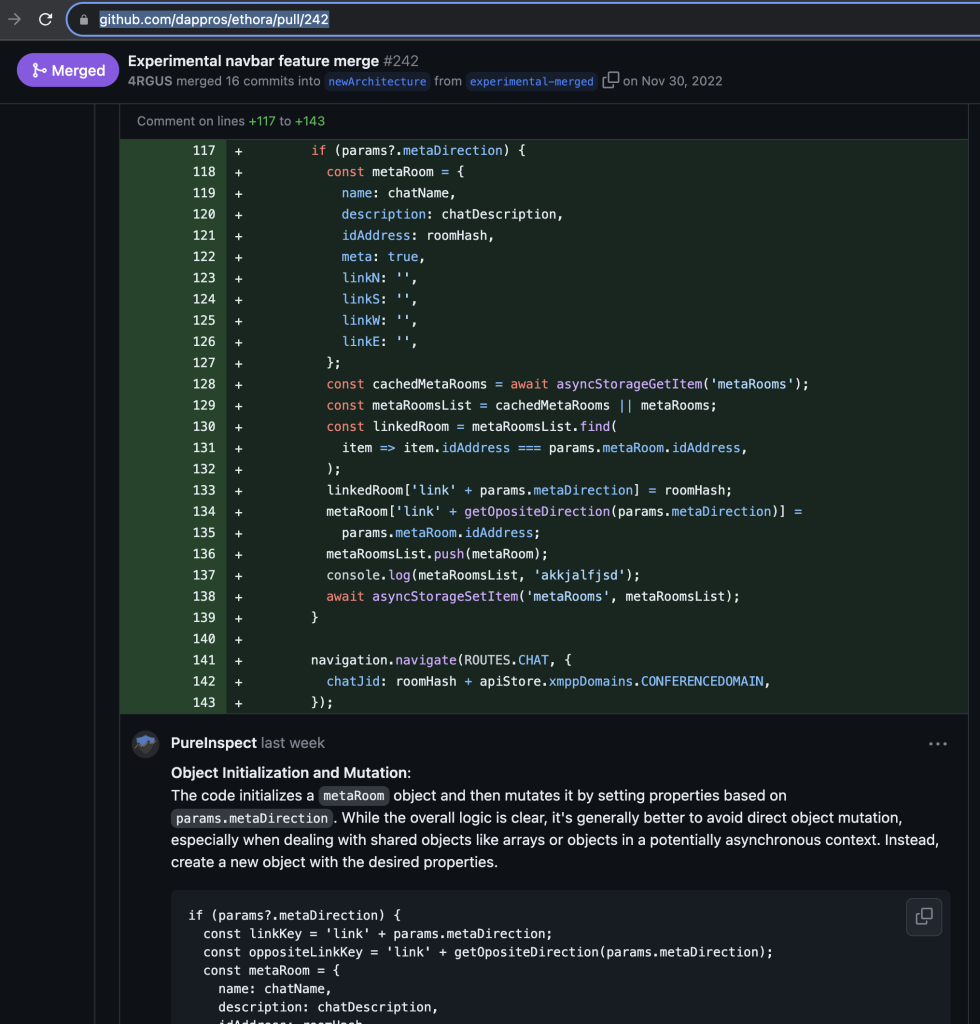The width and height of the screenshot is (980, 1024).
Task: Click navigation.navigate code on line 141
Action: [x=384, y=660]
